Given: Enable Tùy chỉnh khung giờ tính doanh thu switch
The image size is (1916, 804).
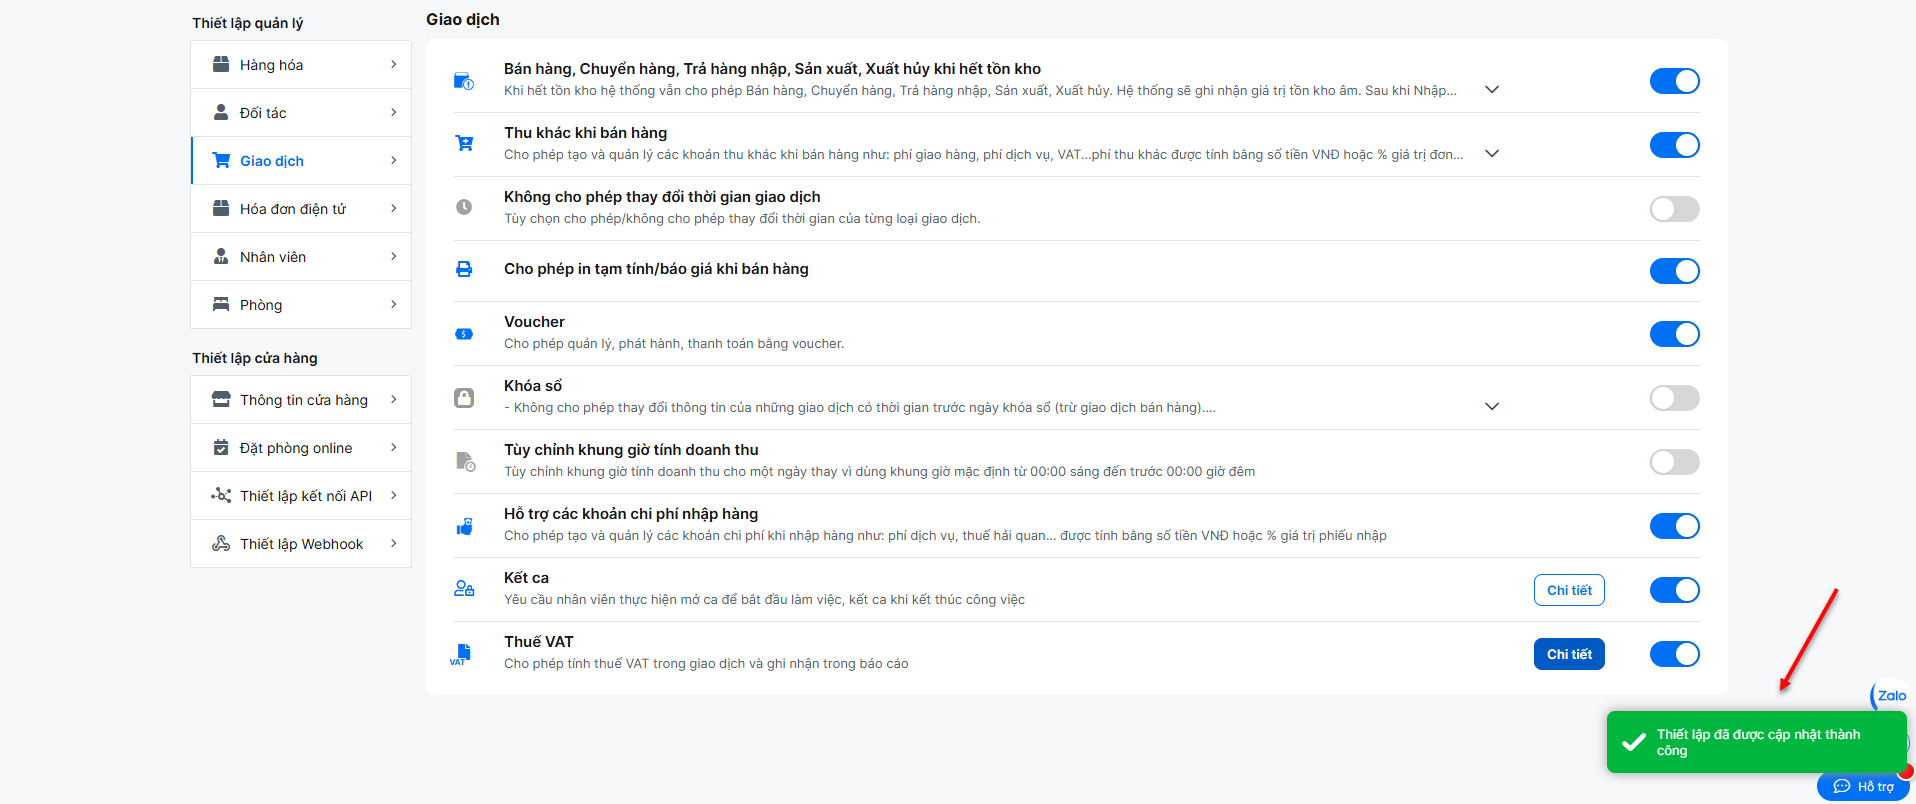Looking at the screenshot, I should tap(1675, 462).
